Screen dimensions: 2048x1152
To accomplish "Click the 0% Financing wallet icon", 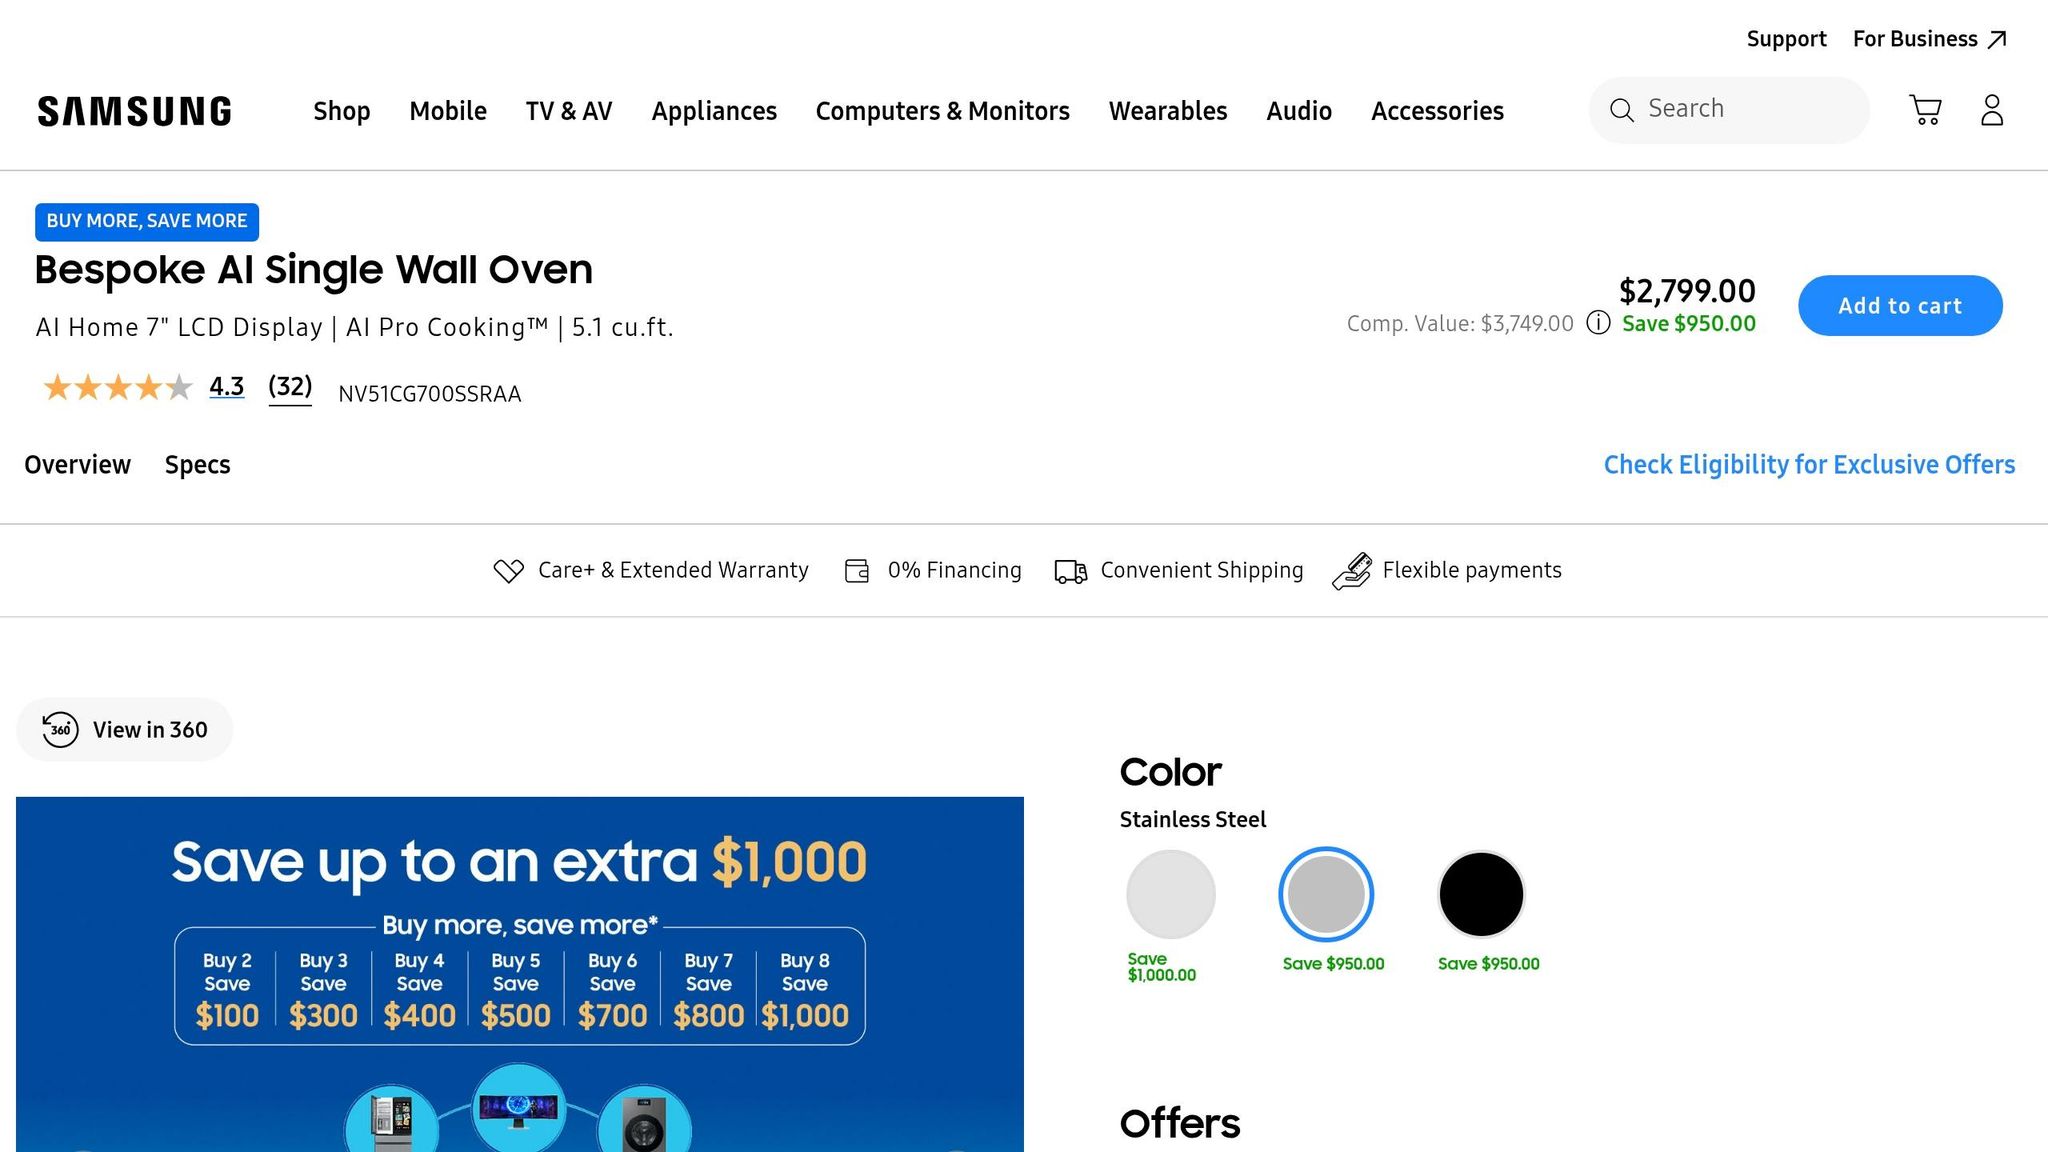I will point(857,571).
